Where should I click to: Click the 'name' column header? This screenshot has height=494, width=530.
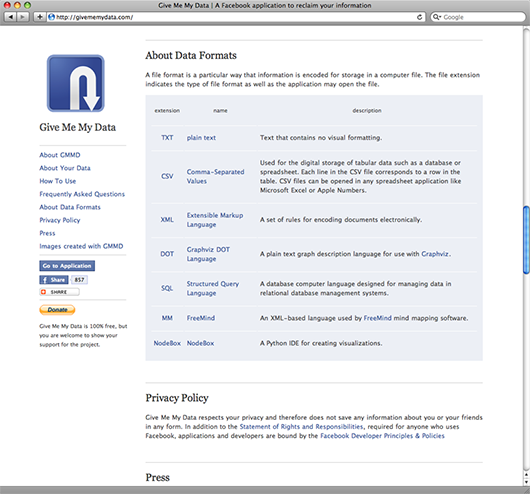[220, 111]
